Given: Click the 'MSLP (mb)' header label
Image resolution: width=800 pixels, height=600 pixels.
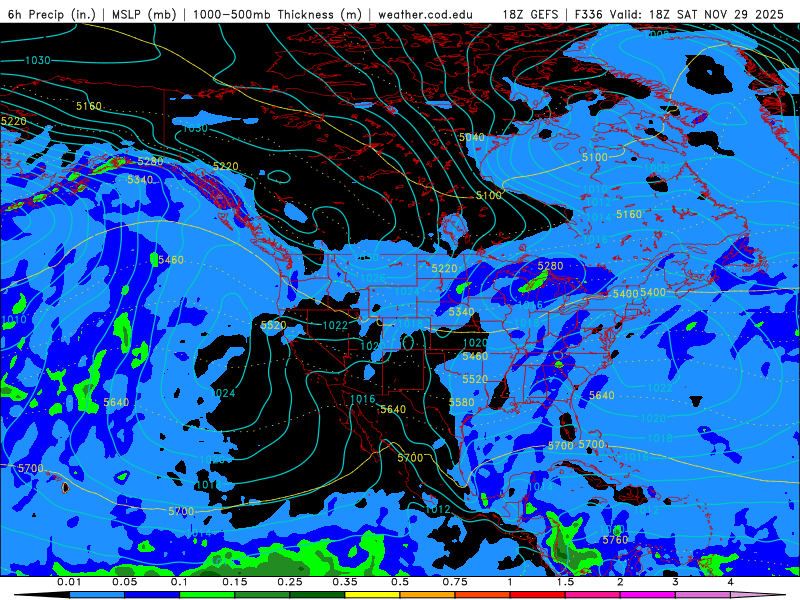Looking at the screenshot, I should pos(144,14).
